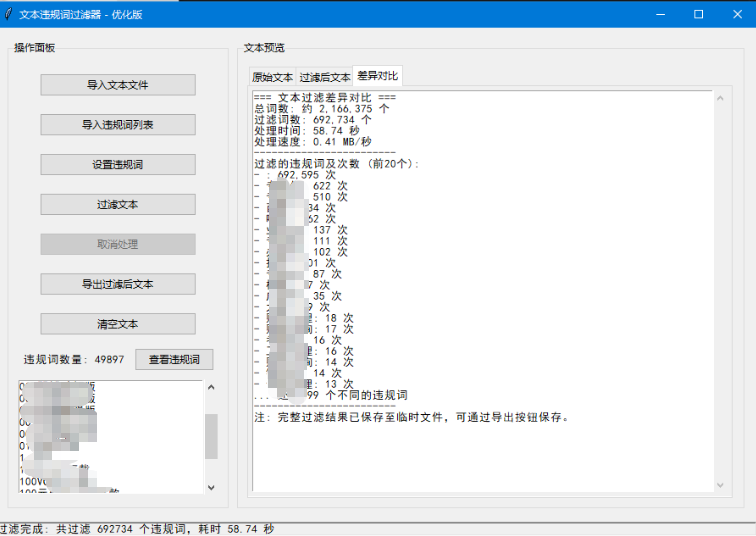Click the text preview scrollbar down arrow
The image size is (756, 536).
[x=720, y=485]
